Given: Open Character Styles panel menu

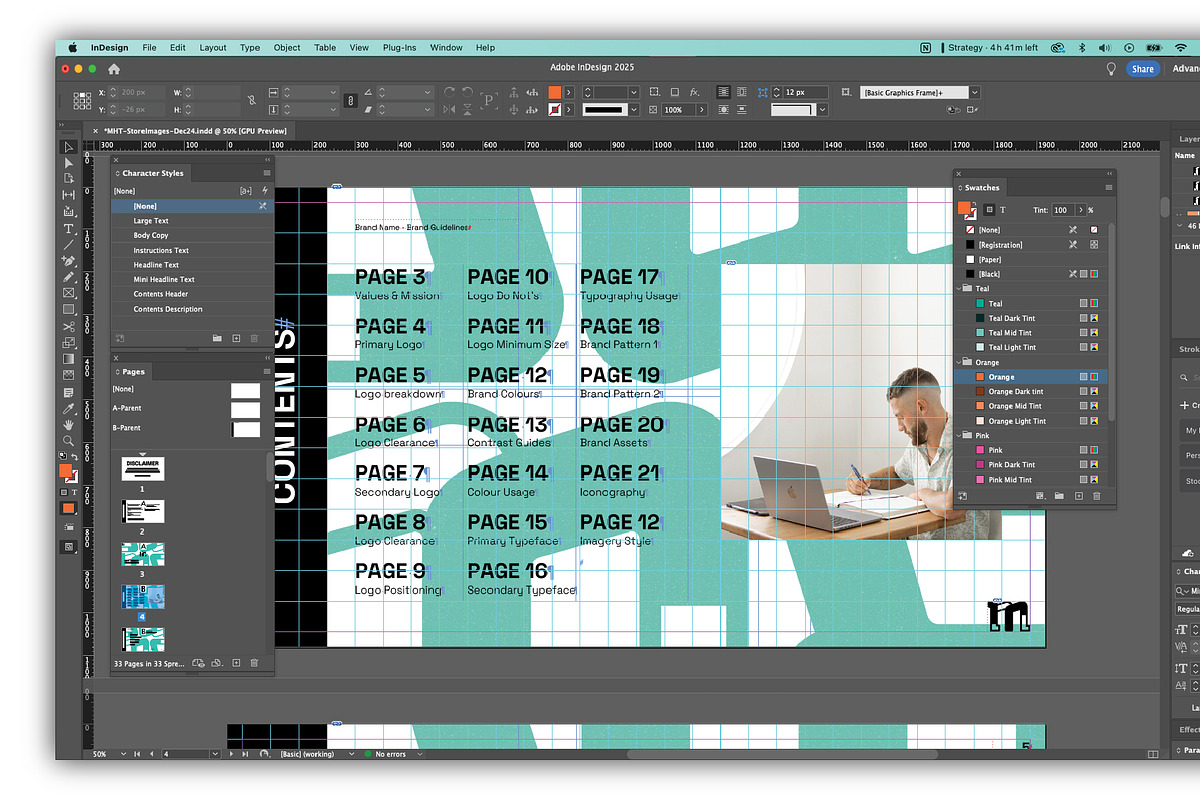Looking at the screenshot, I should pos(267,173).
